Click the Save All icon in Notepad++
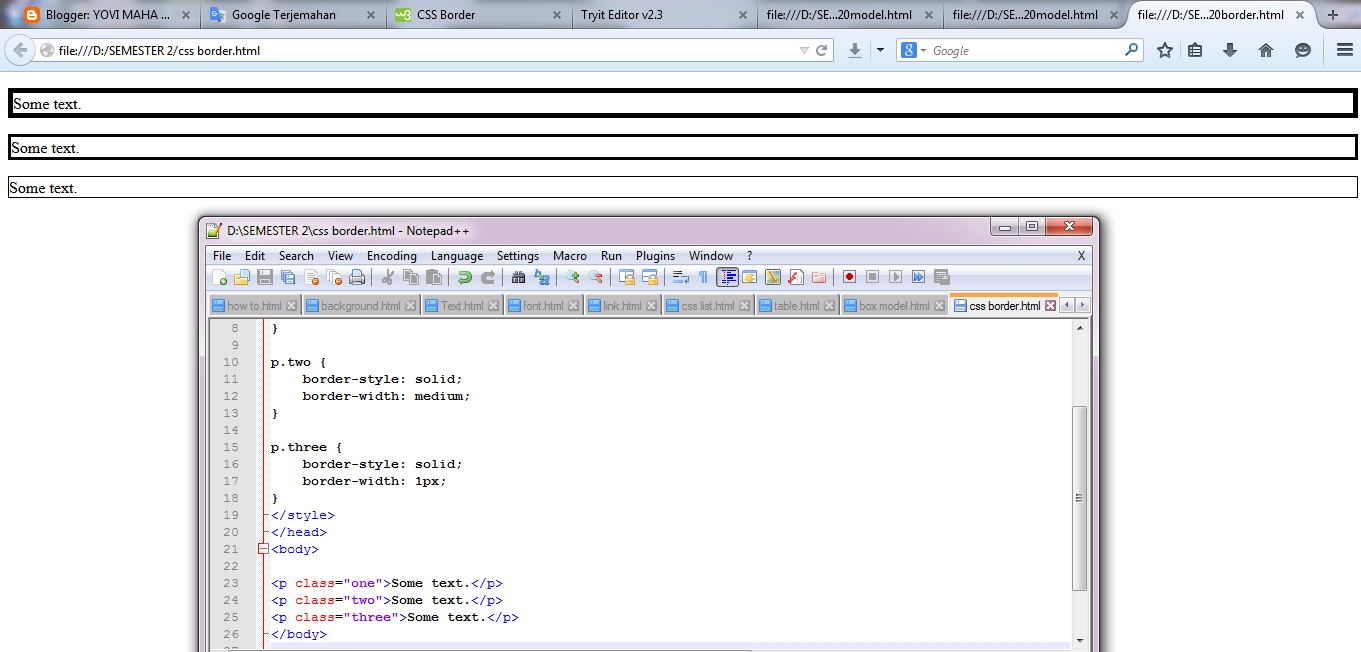Image resolution: width=1361 pixels, height=652 pixels. [288, 277]
